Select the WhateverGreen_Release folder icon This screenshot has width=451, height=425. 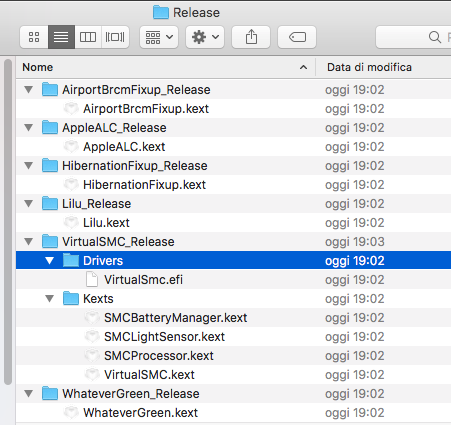50,393
